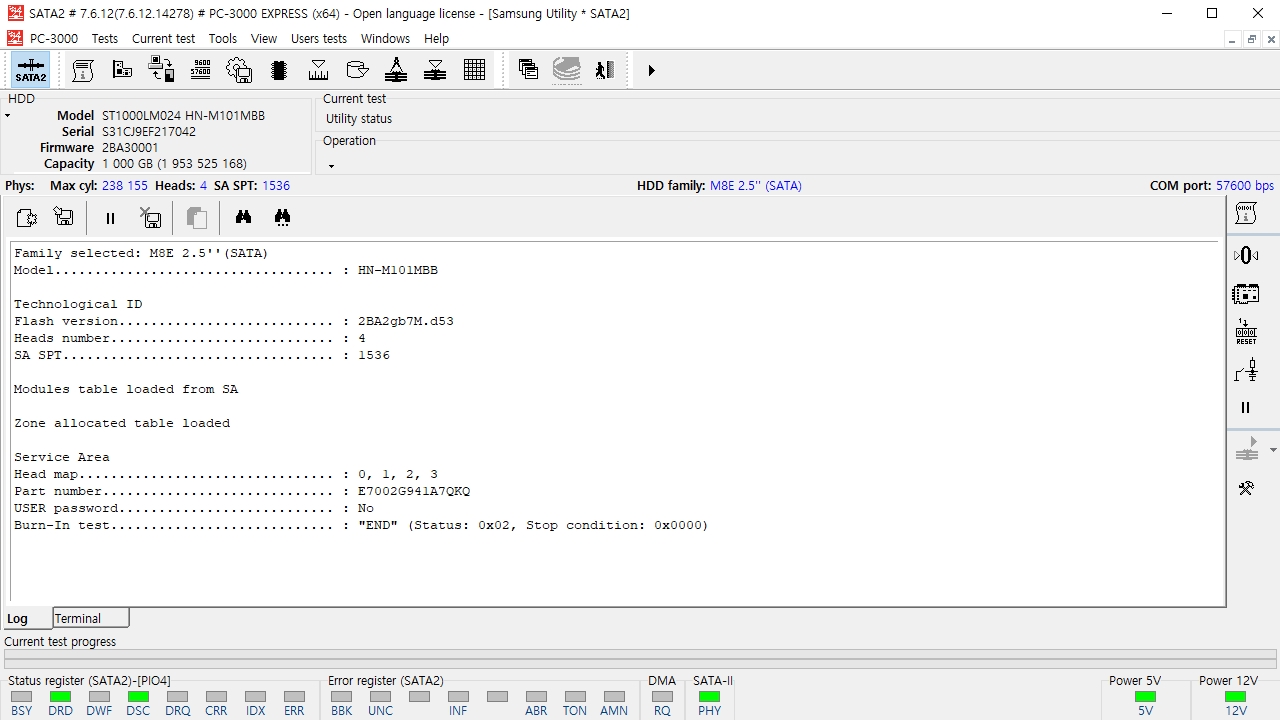Viewport: 1280px width, 720px height.
Task: Click the Power 12V indicator
Action: (x=1236, y=696)
